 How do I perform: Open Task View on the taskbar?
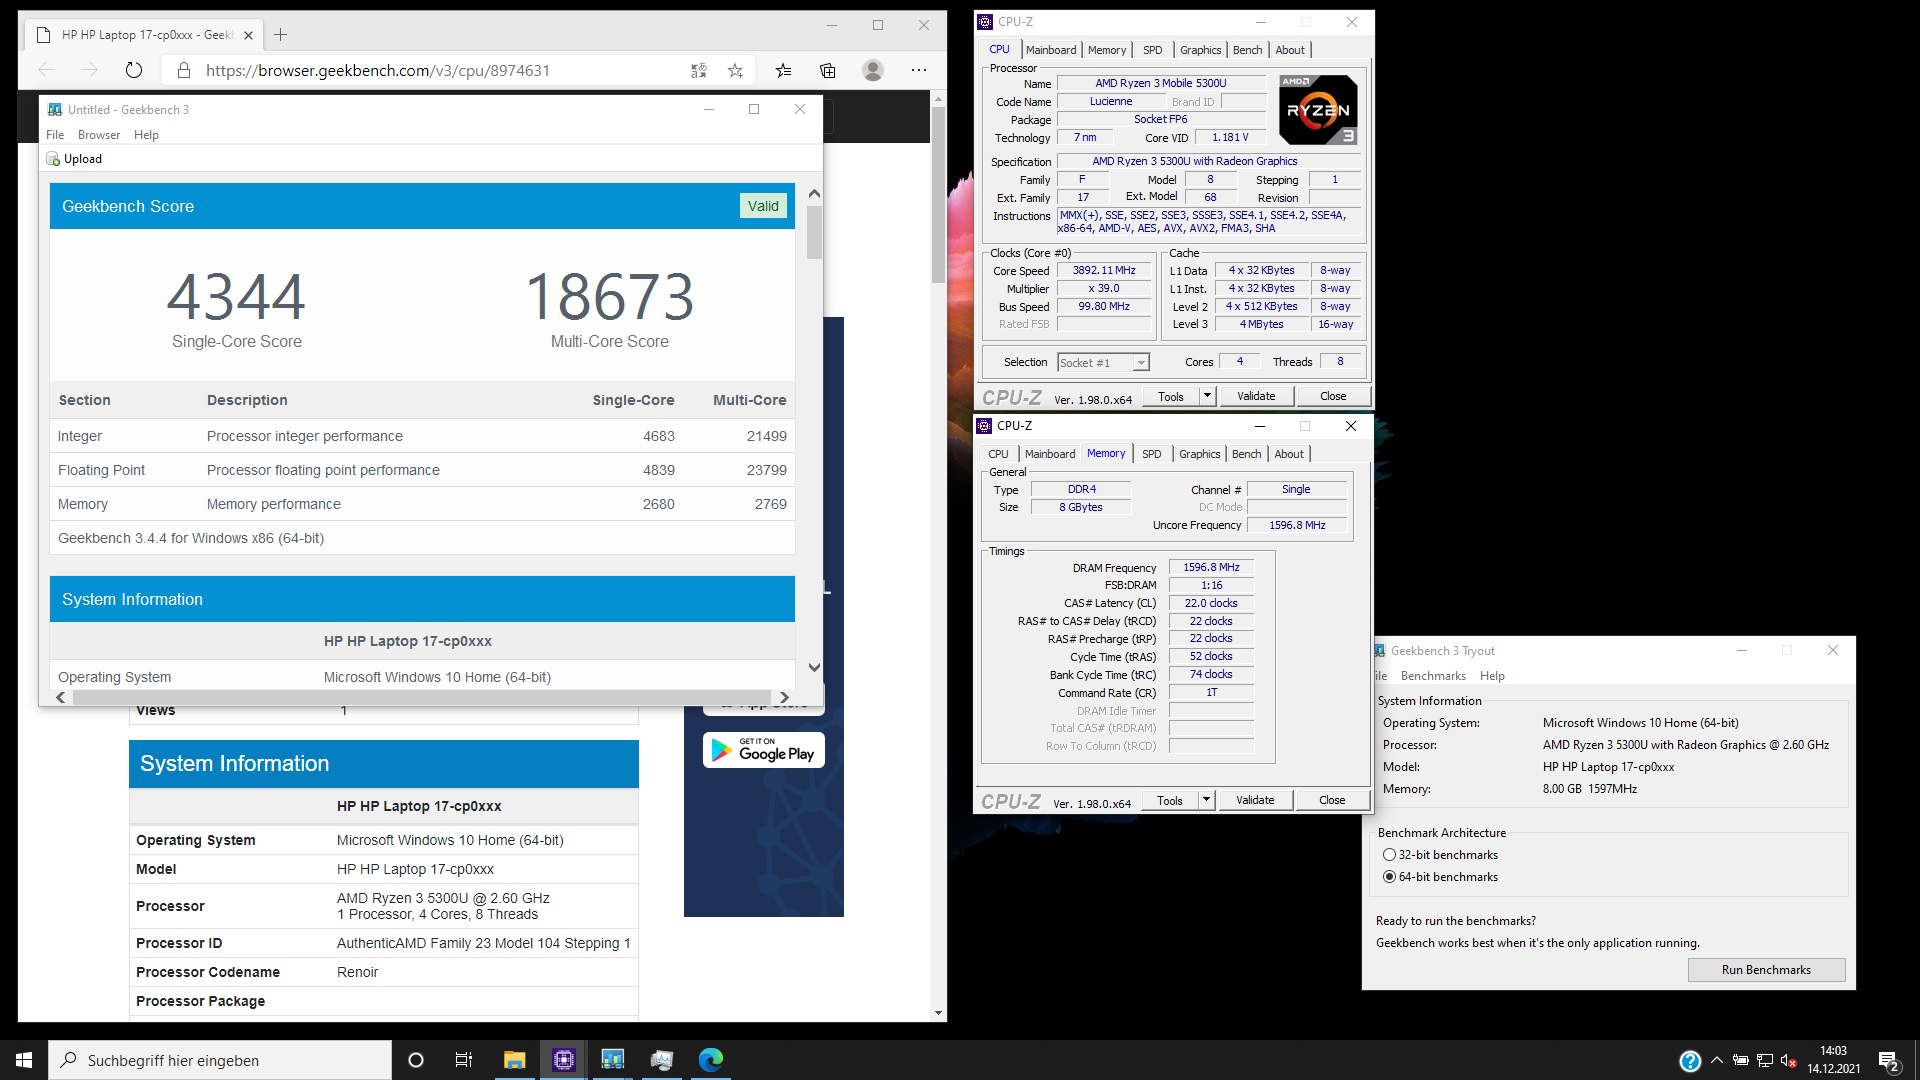(464, 1060)
